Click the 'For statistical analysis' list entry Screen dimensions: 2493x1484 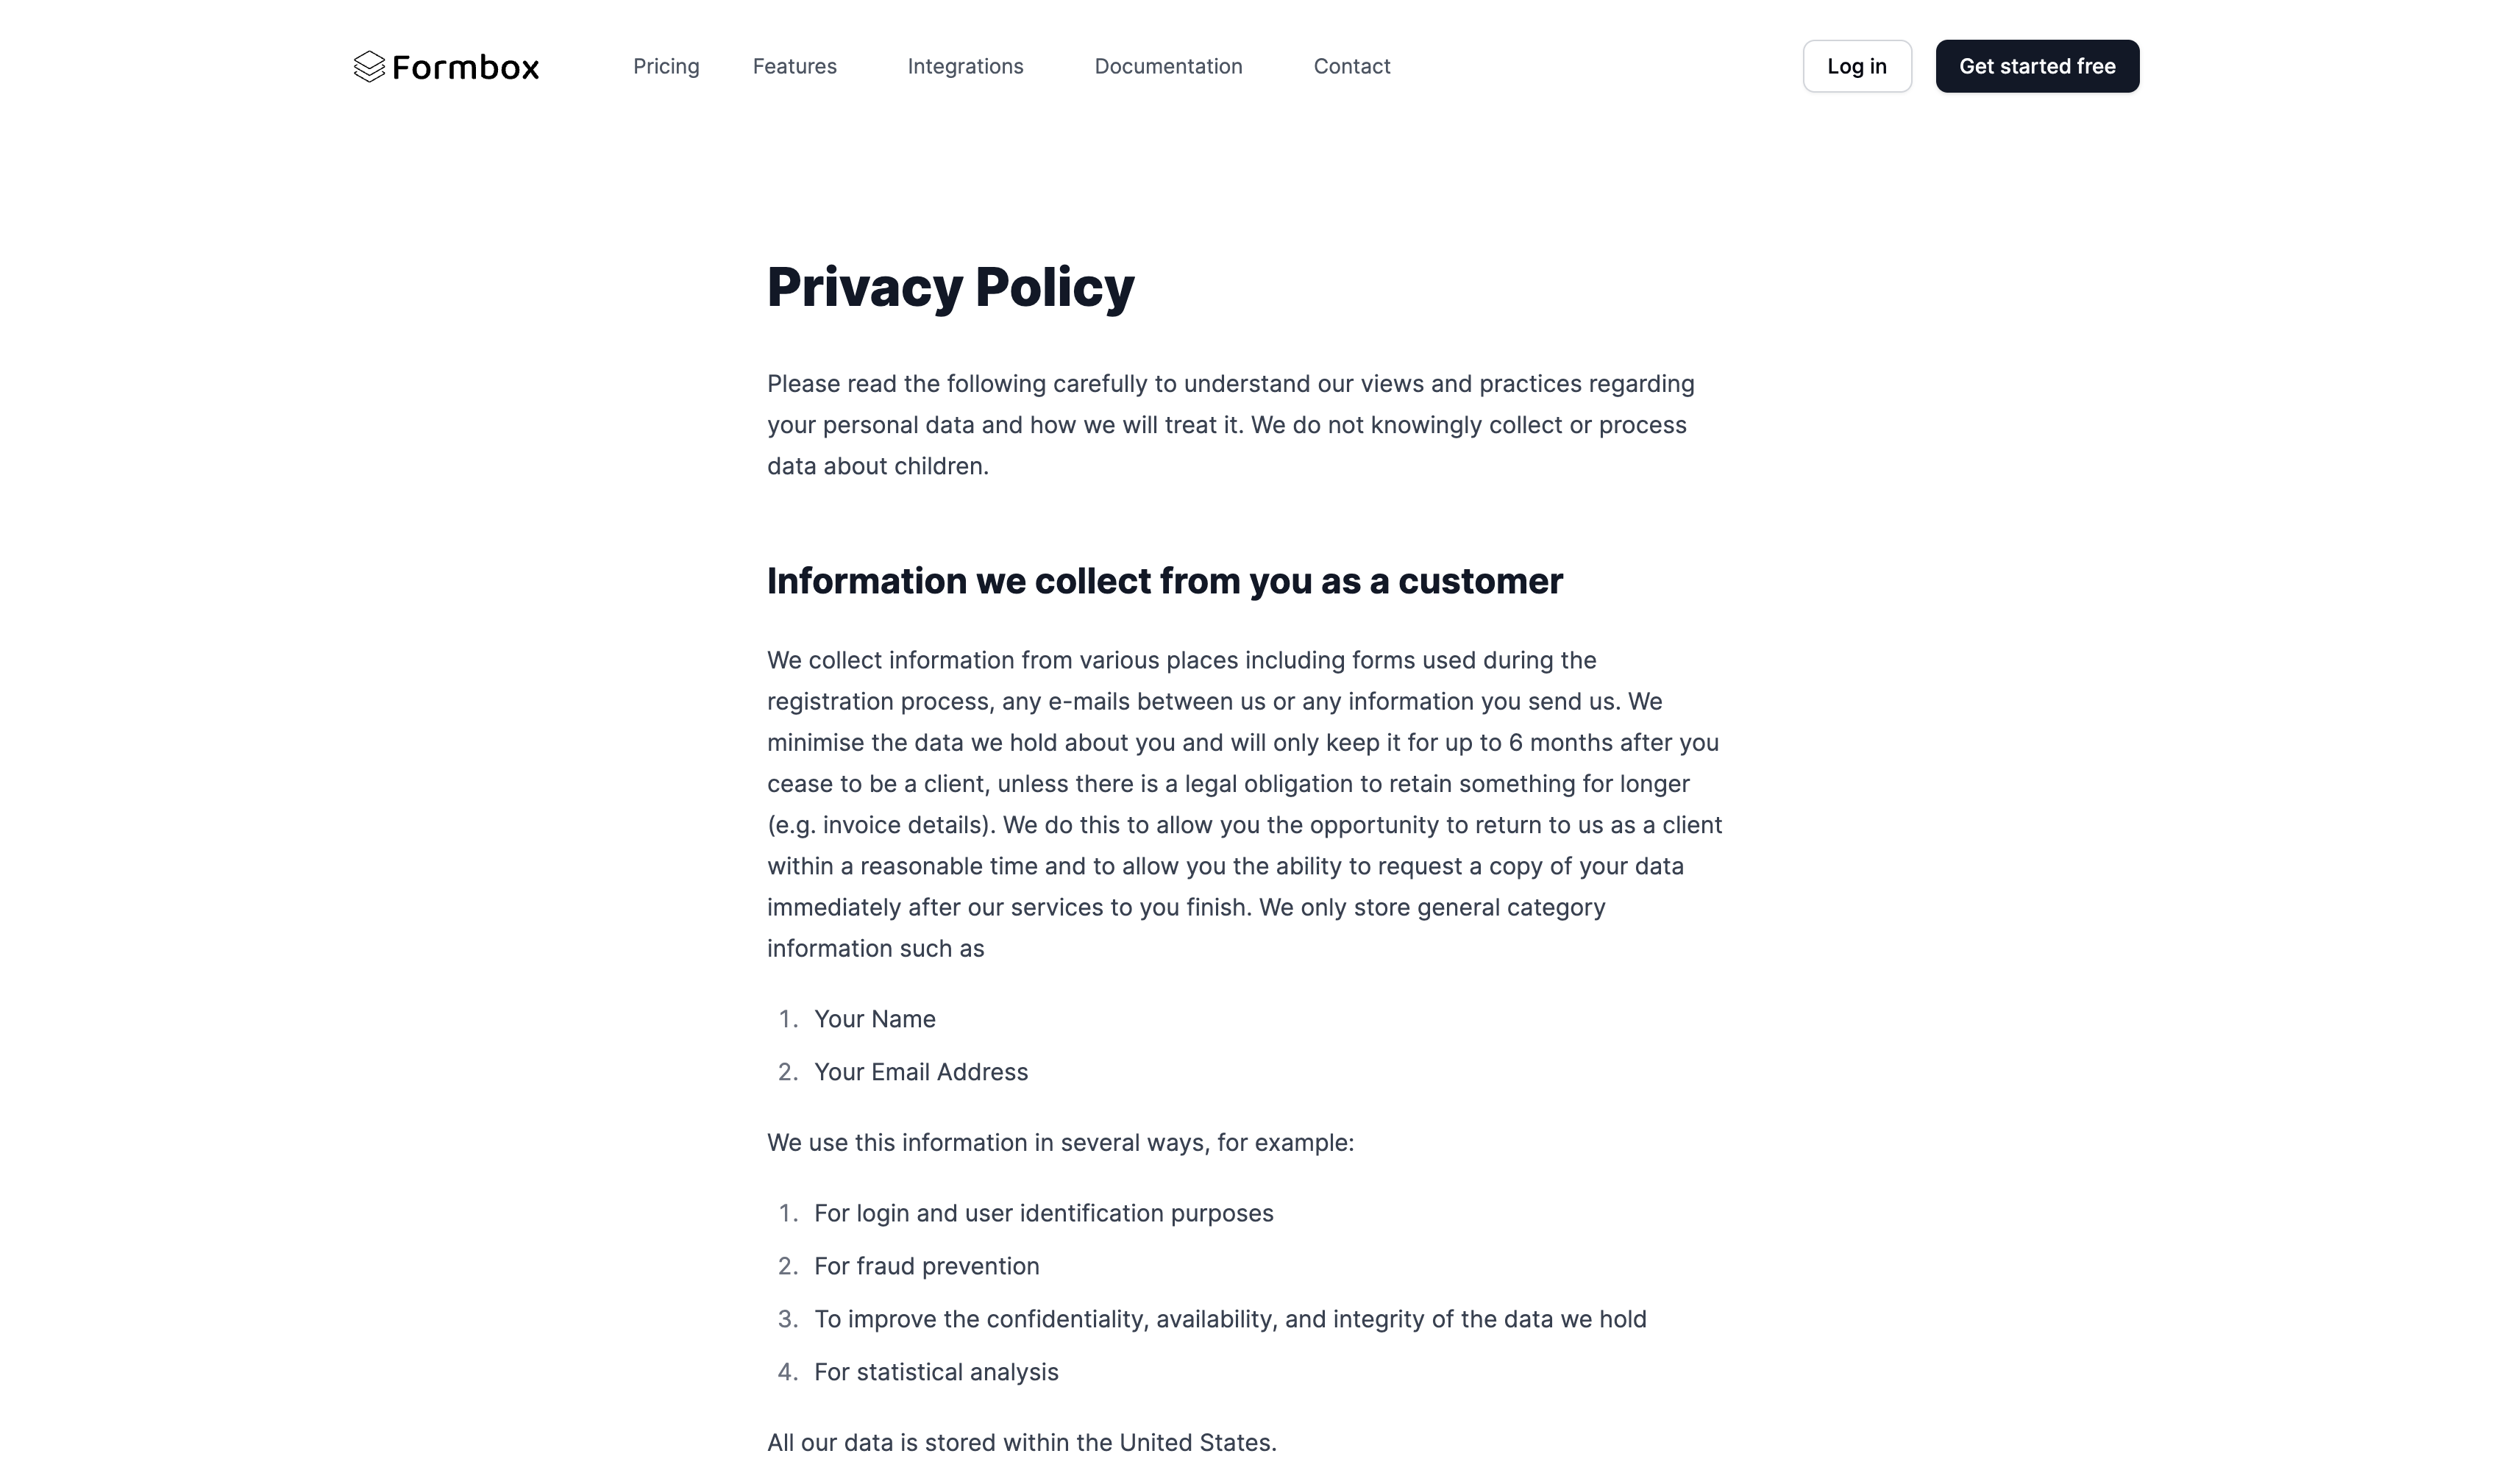pyautogui.click(x=935, y=1371)
